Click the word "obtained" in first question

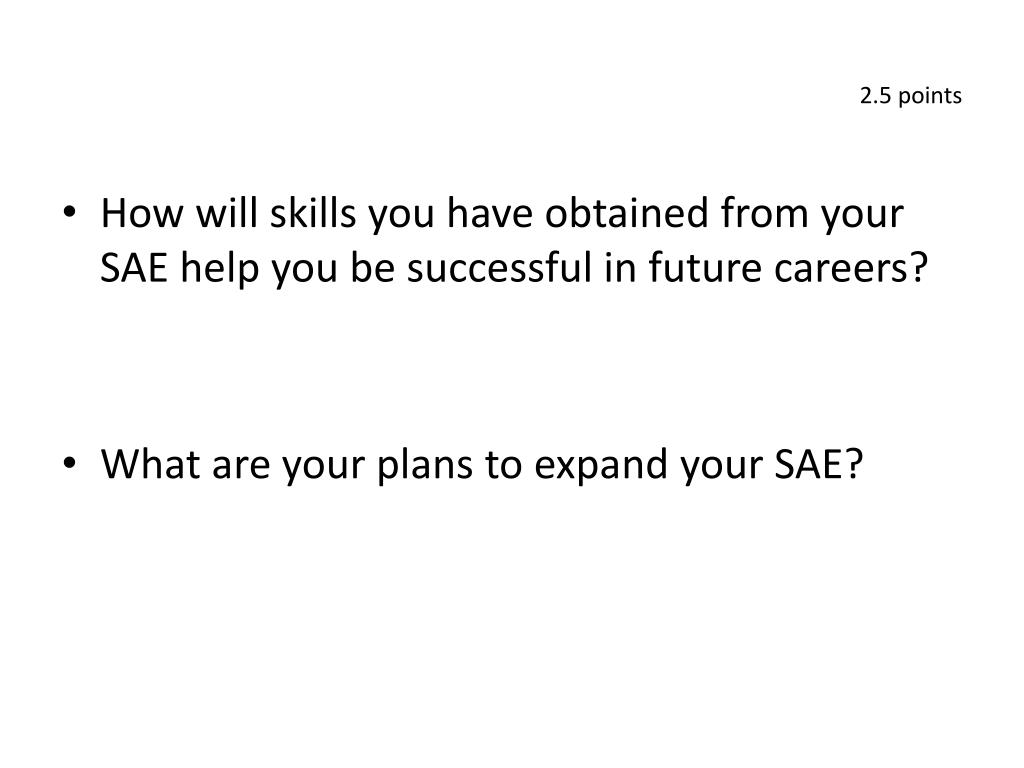coord(626,213)
